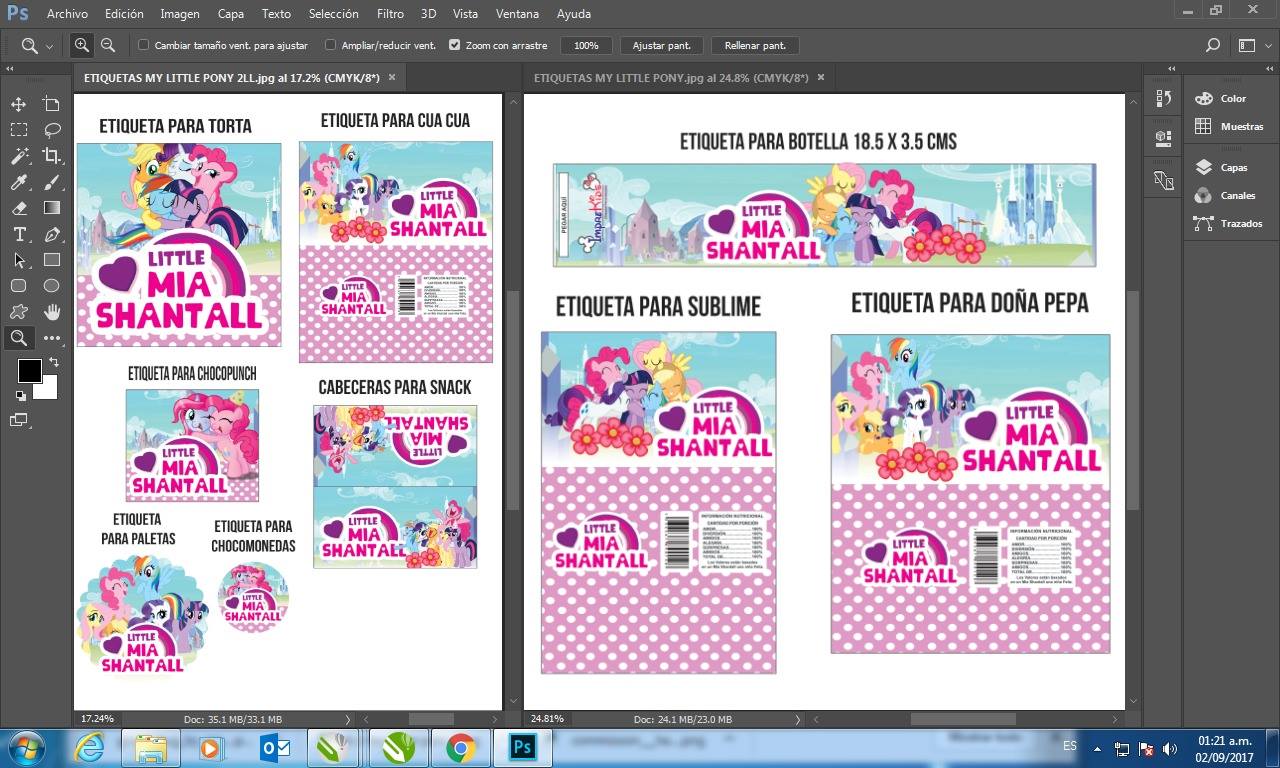
Task: Open the Archivo menu
Action: (x=67, y=14)
